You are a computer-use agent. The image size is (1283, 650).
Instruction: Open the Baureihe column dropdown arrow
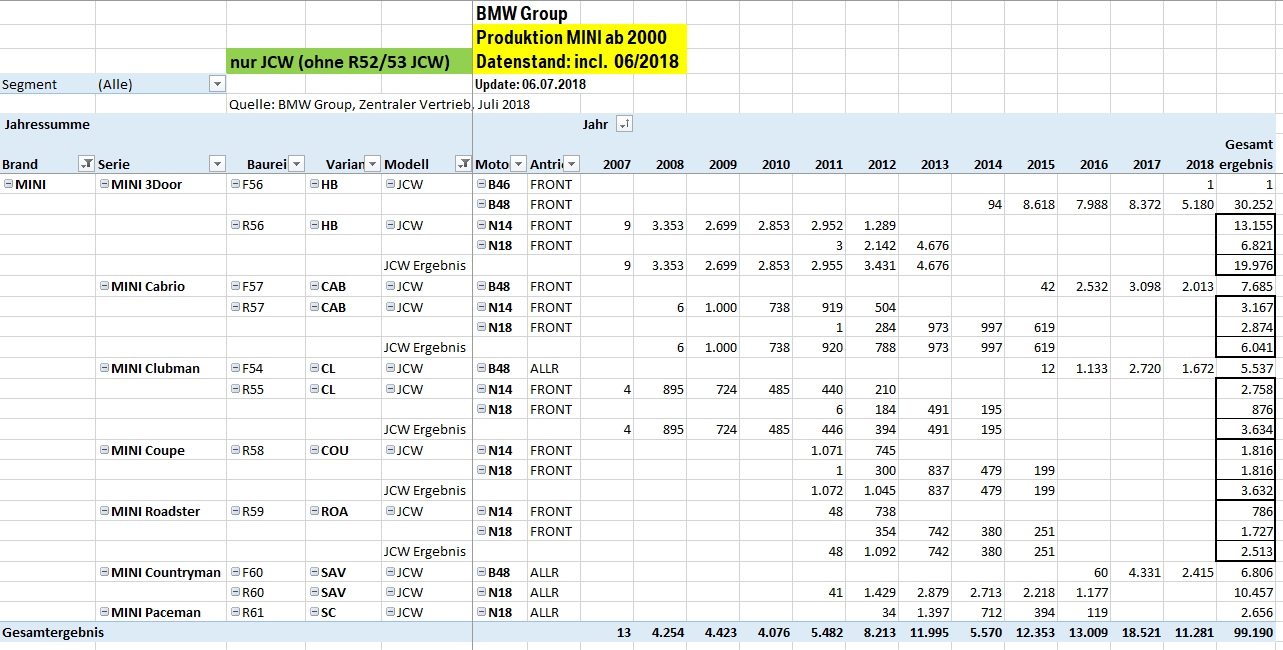(x=296, y=164)
